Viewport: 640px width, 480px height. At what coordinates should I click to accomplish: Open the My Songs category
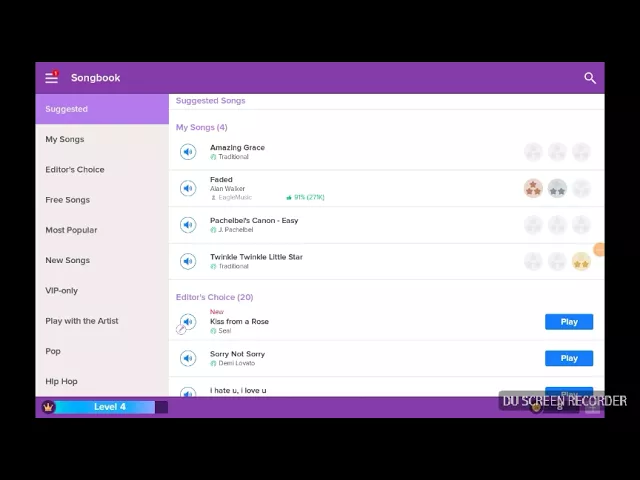[102, 139]
